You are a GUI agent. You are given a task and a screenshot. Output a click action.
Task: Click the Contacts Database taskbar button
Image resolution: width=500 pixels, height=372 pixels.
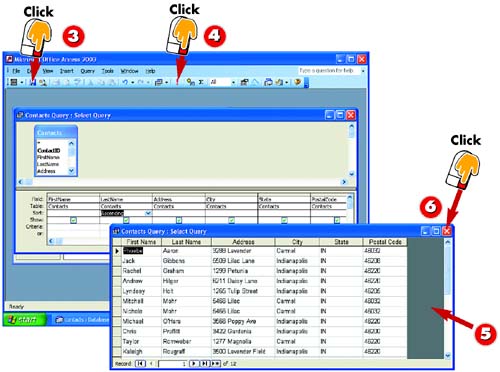click(81, 320)
